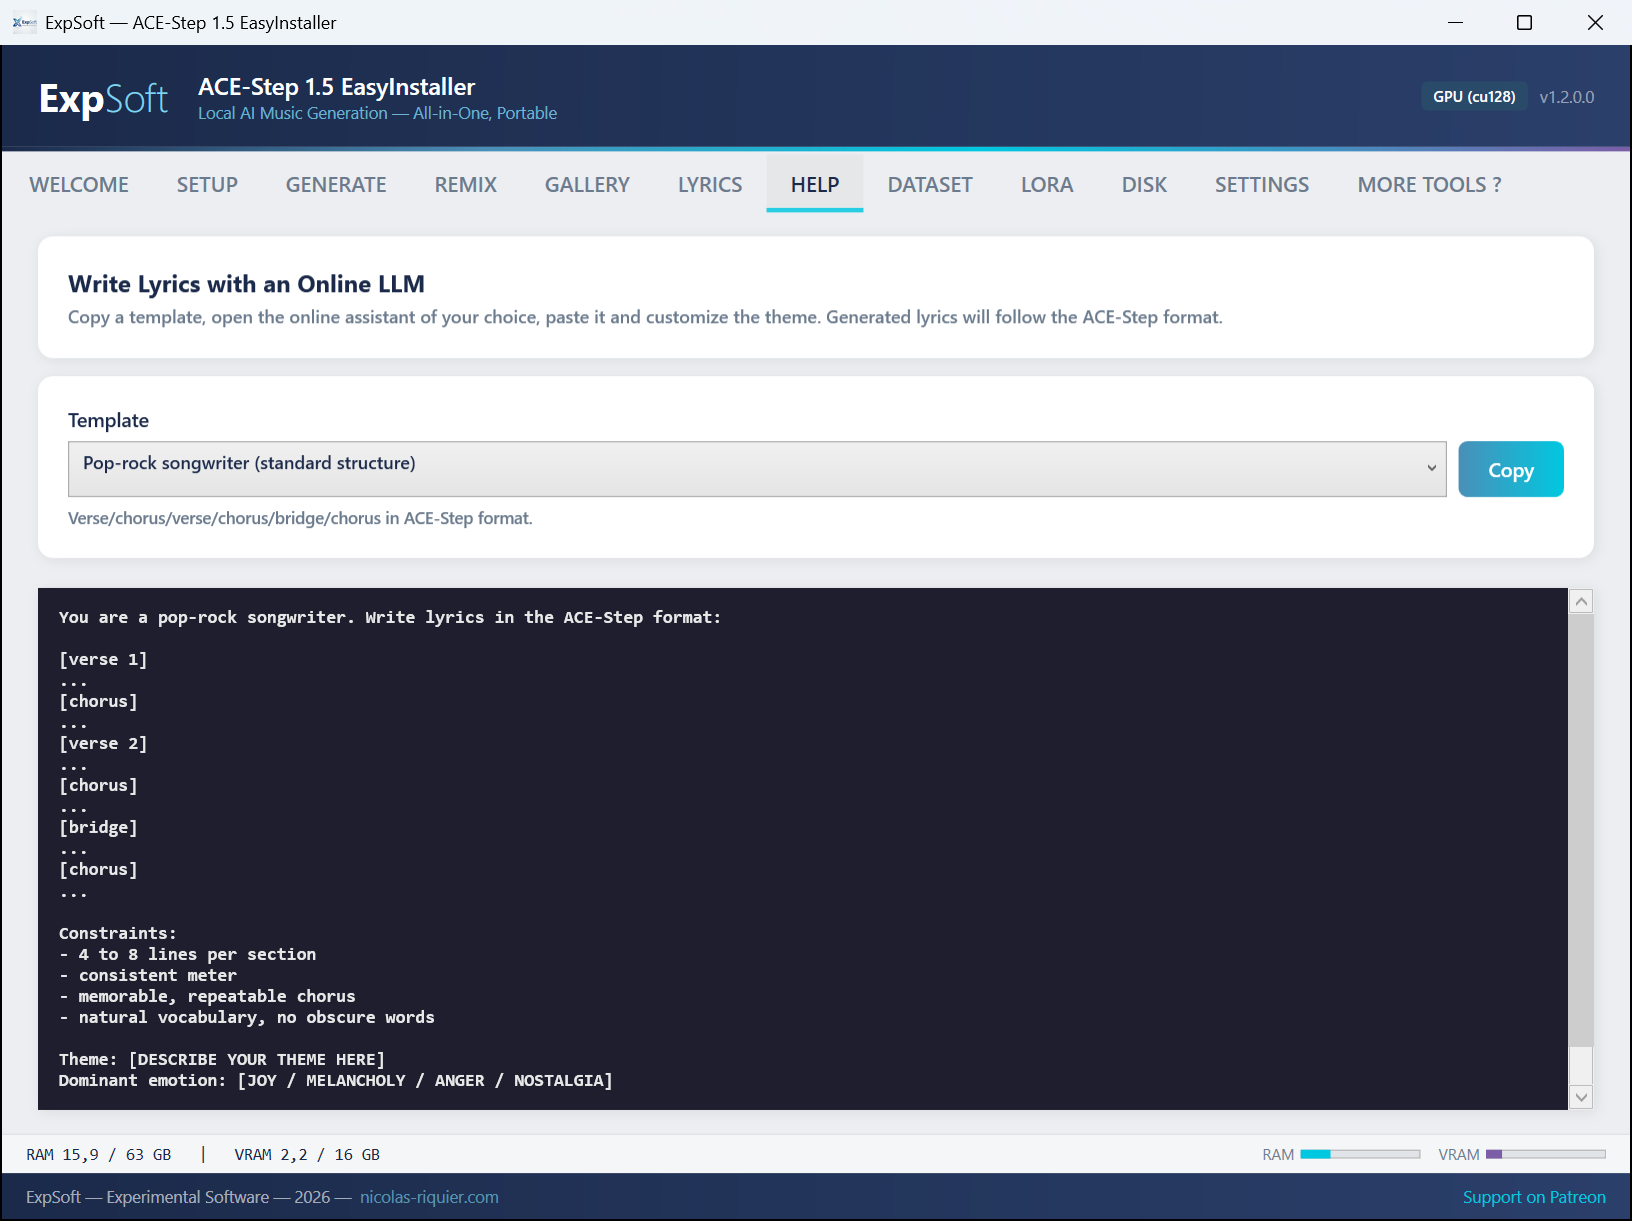Click the 'RAM 15,9 / 63 GB' status text
Screen dimensions: 1632x1221
click(99, 1154)
